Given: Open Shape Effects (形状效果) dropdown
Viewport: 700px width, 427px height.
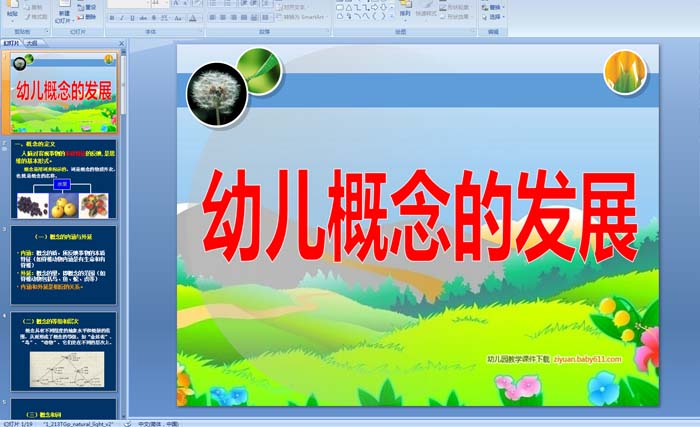Looking at the screenshot, I should (x=455, y=17).
